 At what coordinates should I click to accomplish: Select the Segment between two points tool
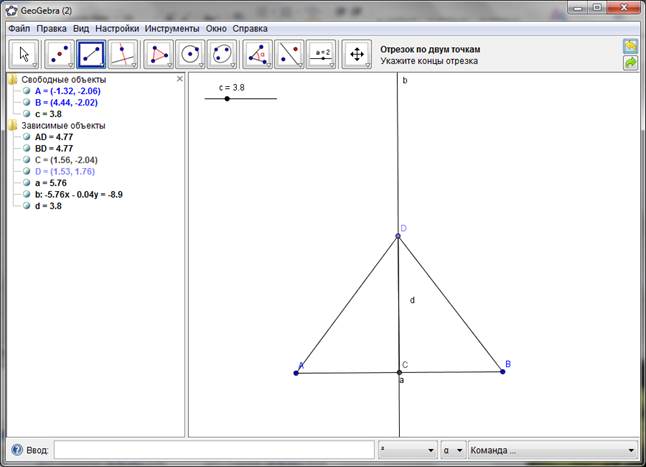click(91, 54)
